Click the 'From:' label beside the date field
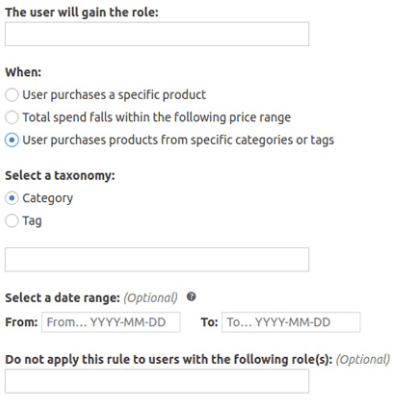 click(22, 322)
